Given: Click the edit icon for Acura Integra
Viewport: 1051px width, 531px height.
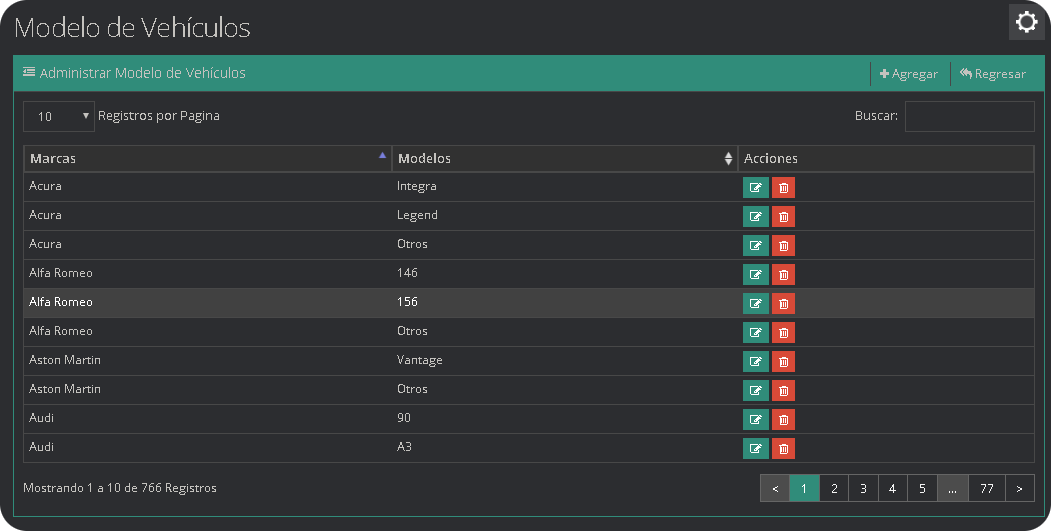Looking at the screenshot, I should [755, 188].
